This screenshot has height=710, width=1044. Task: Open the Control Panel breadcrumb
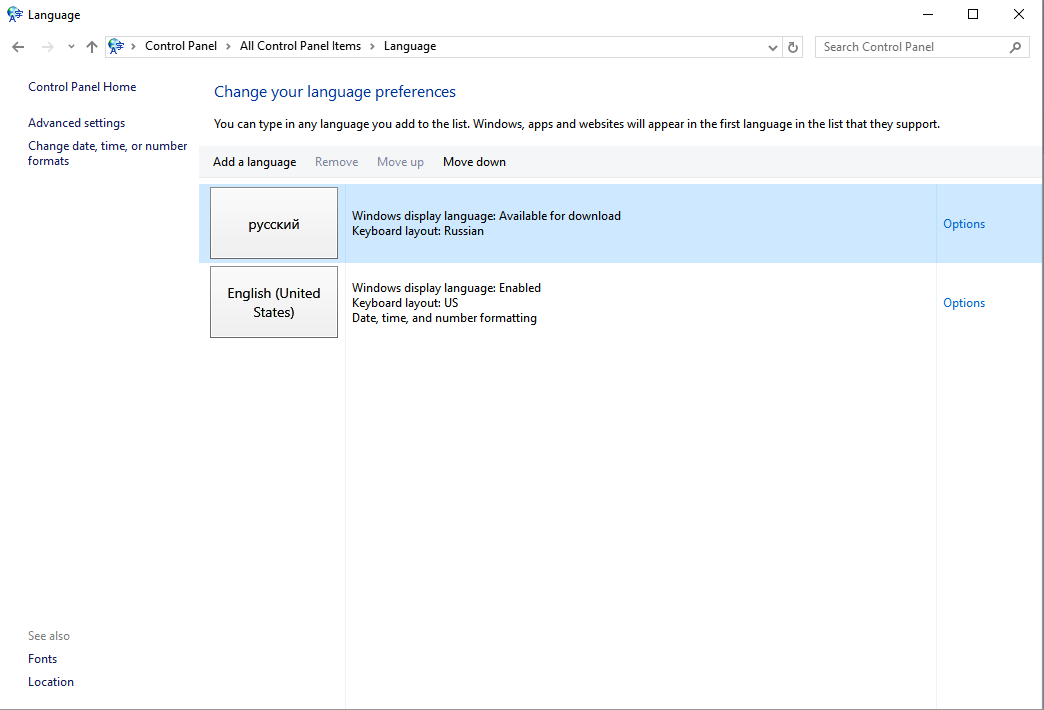click(x=181, y=46)
